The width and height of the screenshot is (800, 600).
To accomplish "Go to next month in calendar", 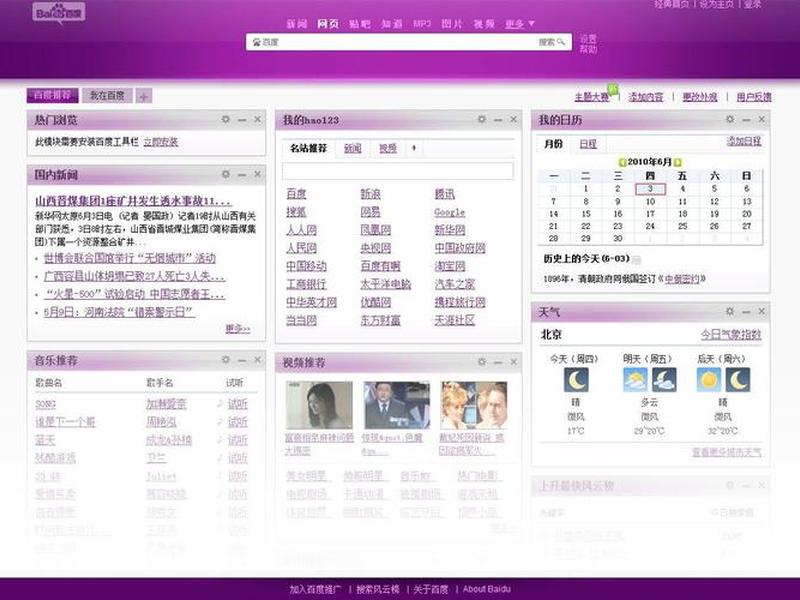I will 678,162.
